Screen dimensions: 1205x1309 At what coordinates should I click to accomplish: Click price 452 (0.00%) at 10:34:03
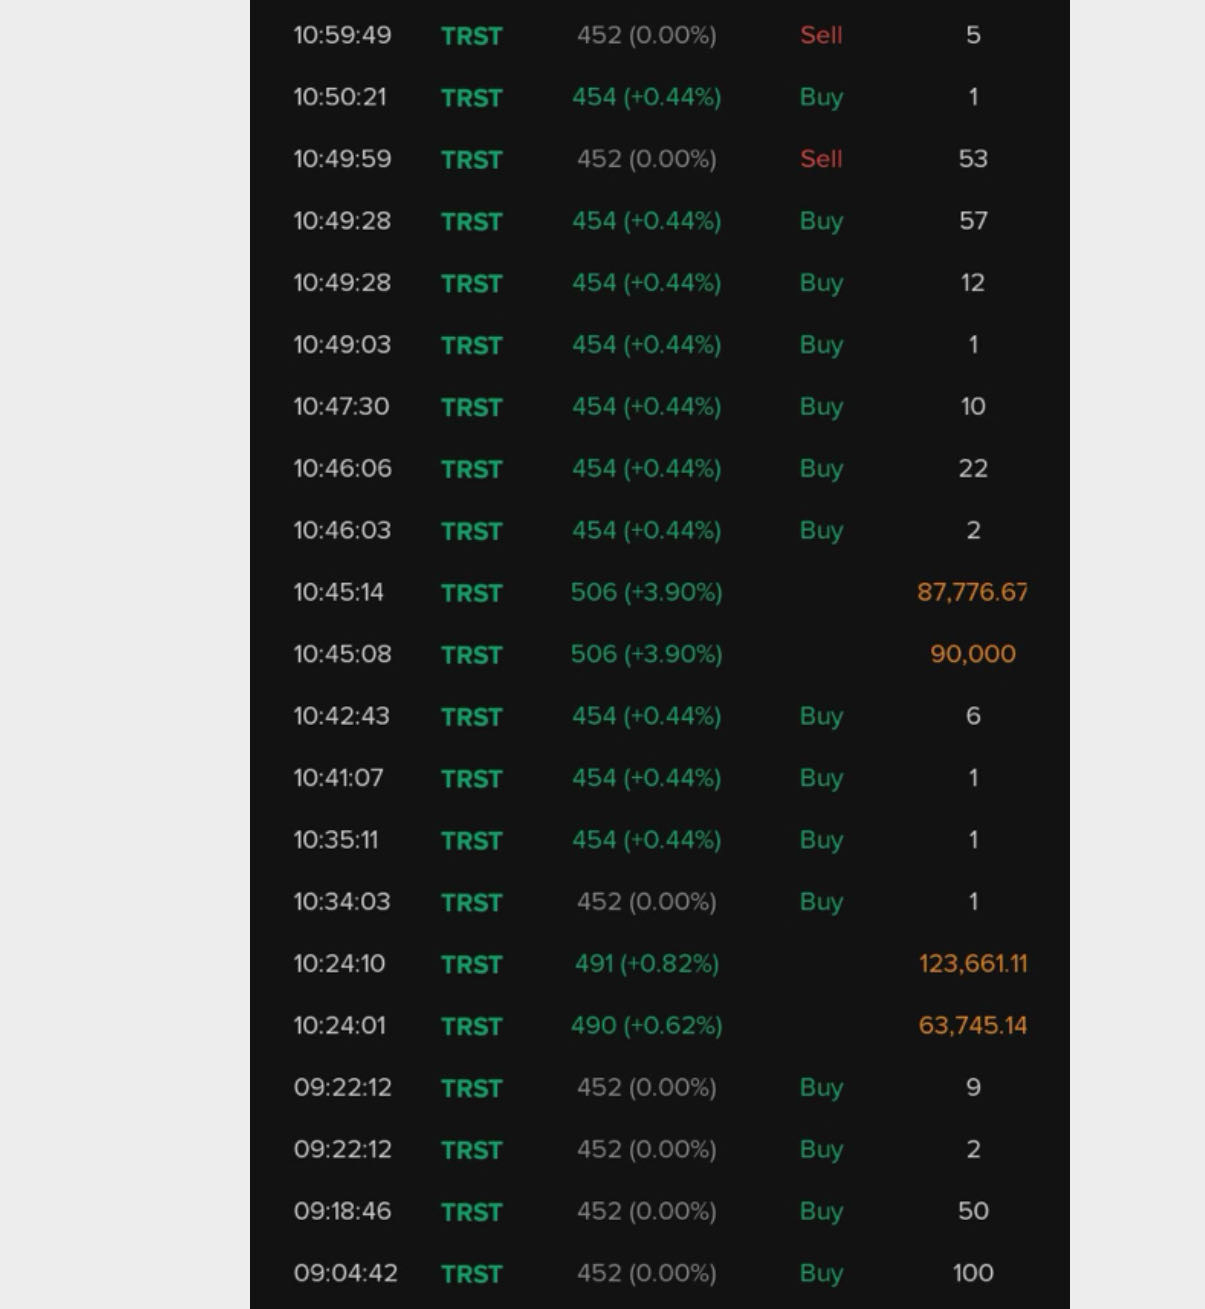[x=646, y=902]
